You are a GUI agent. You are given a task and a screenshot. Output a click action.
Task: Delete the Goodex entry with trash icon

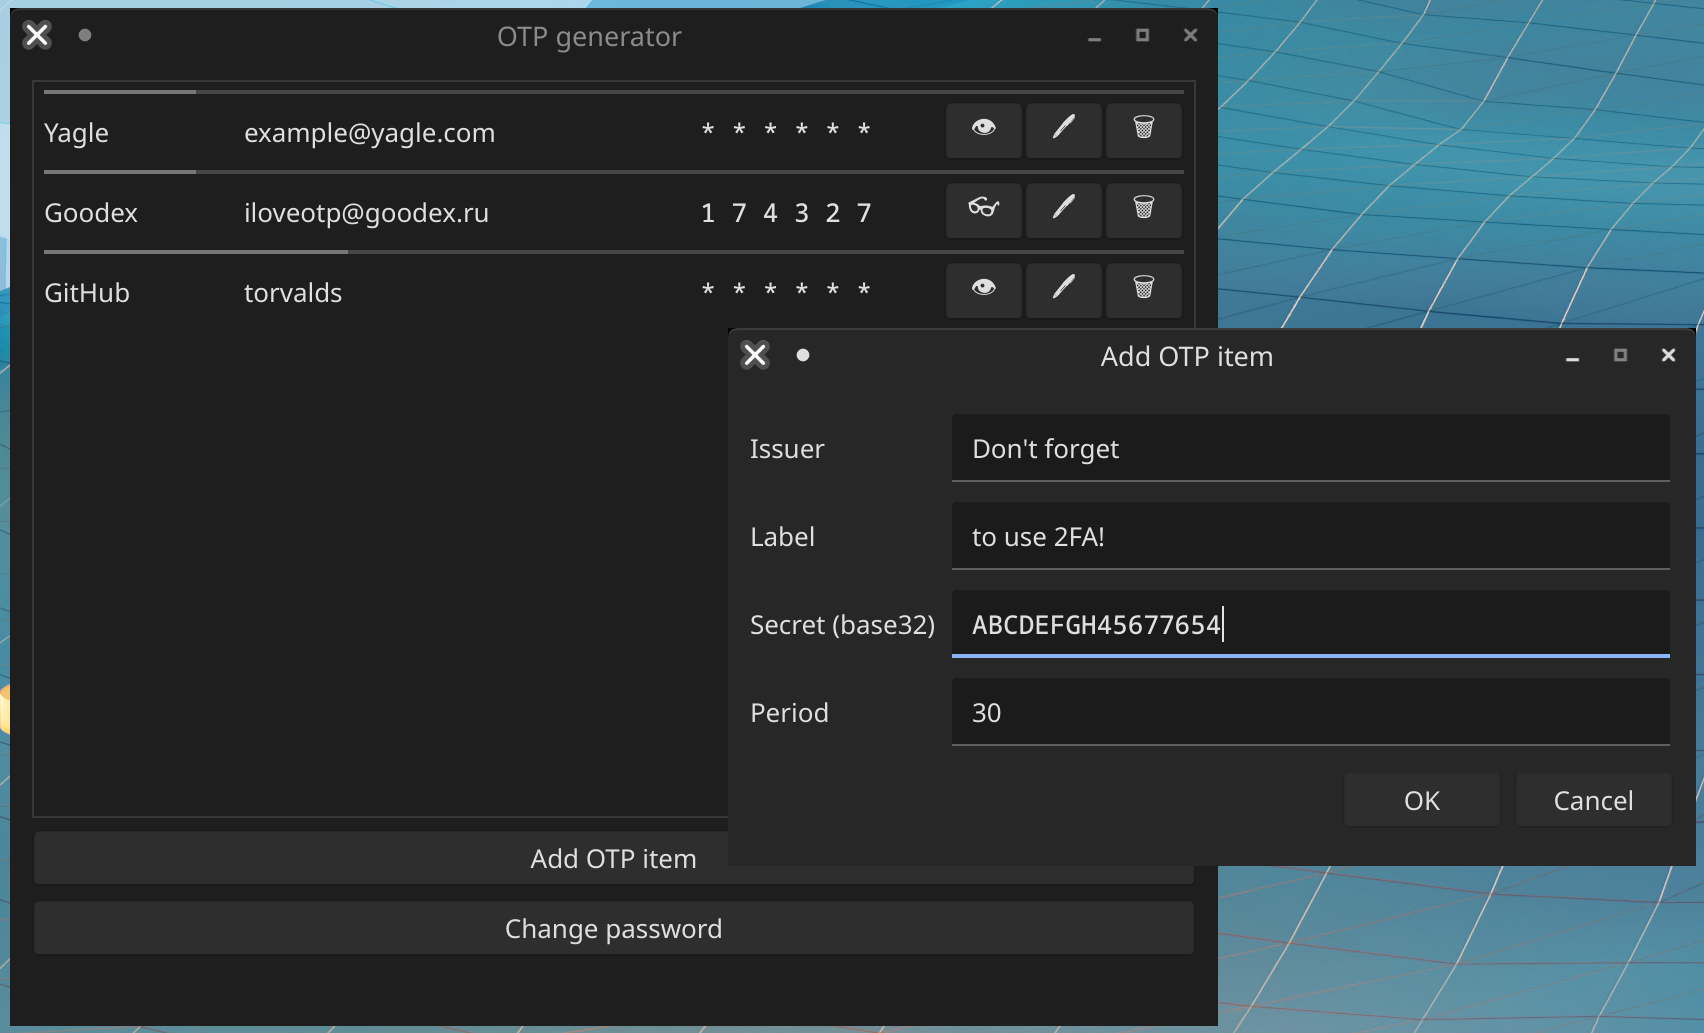[1144, 210]
